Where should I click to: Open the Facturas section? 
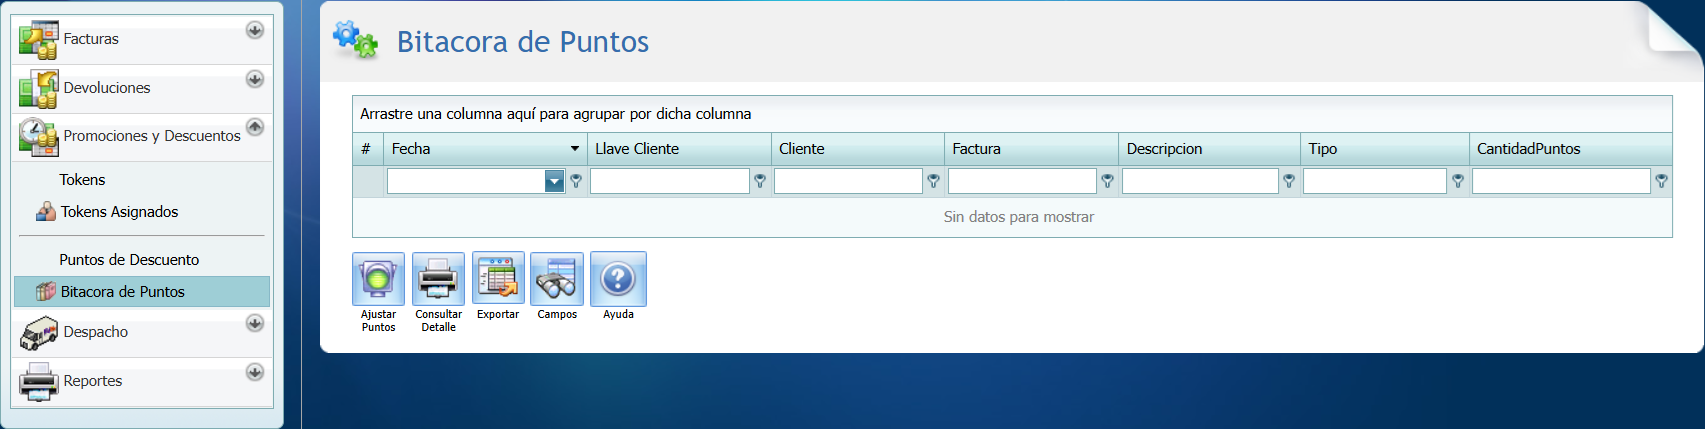click(91, 39)
